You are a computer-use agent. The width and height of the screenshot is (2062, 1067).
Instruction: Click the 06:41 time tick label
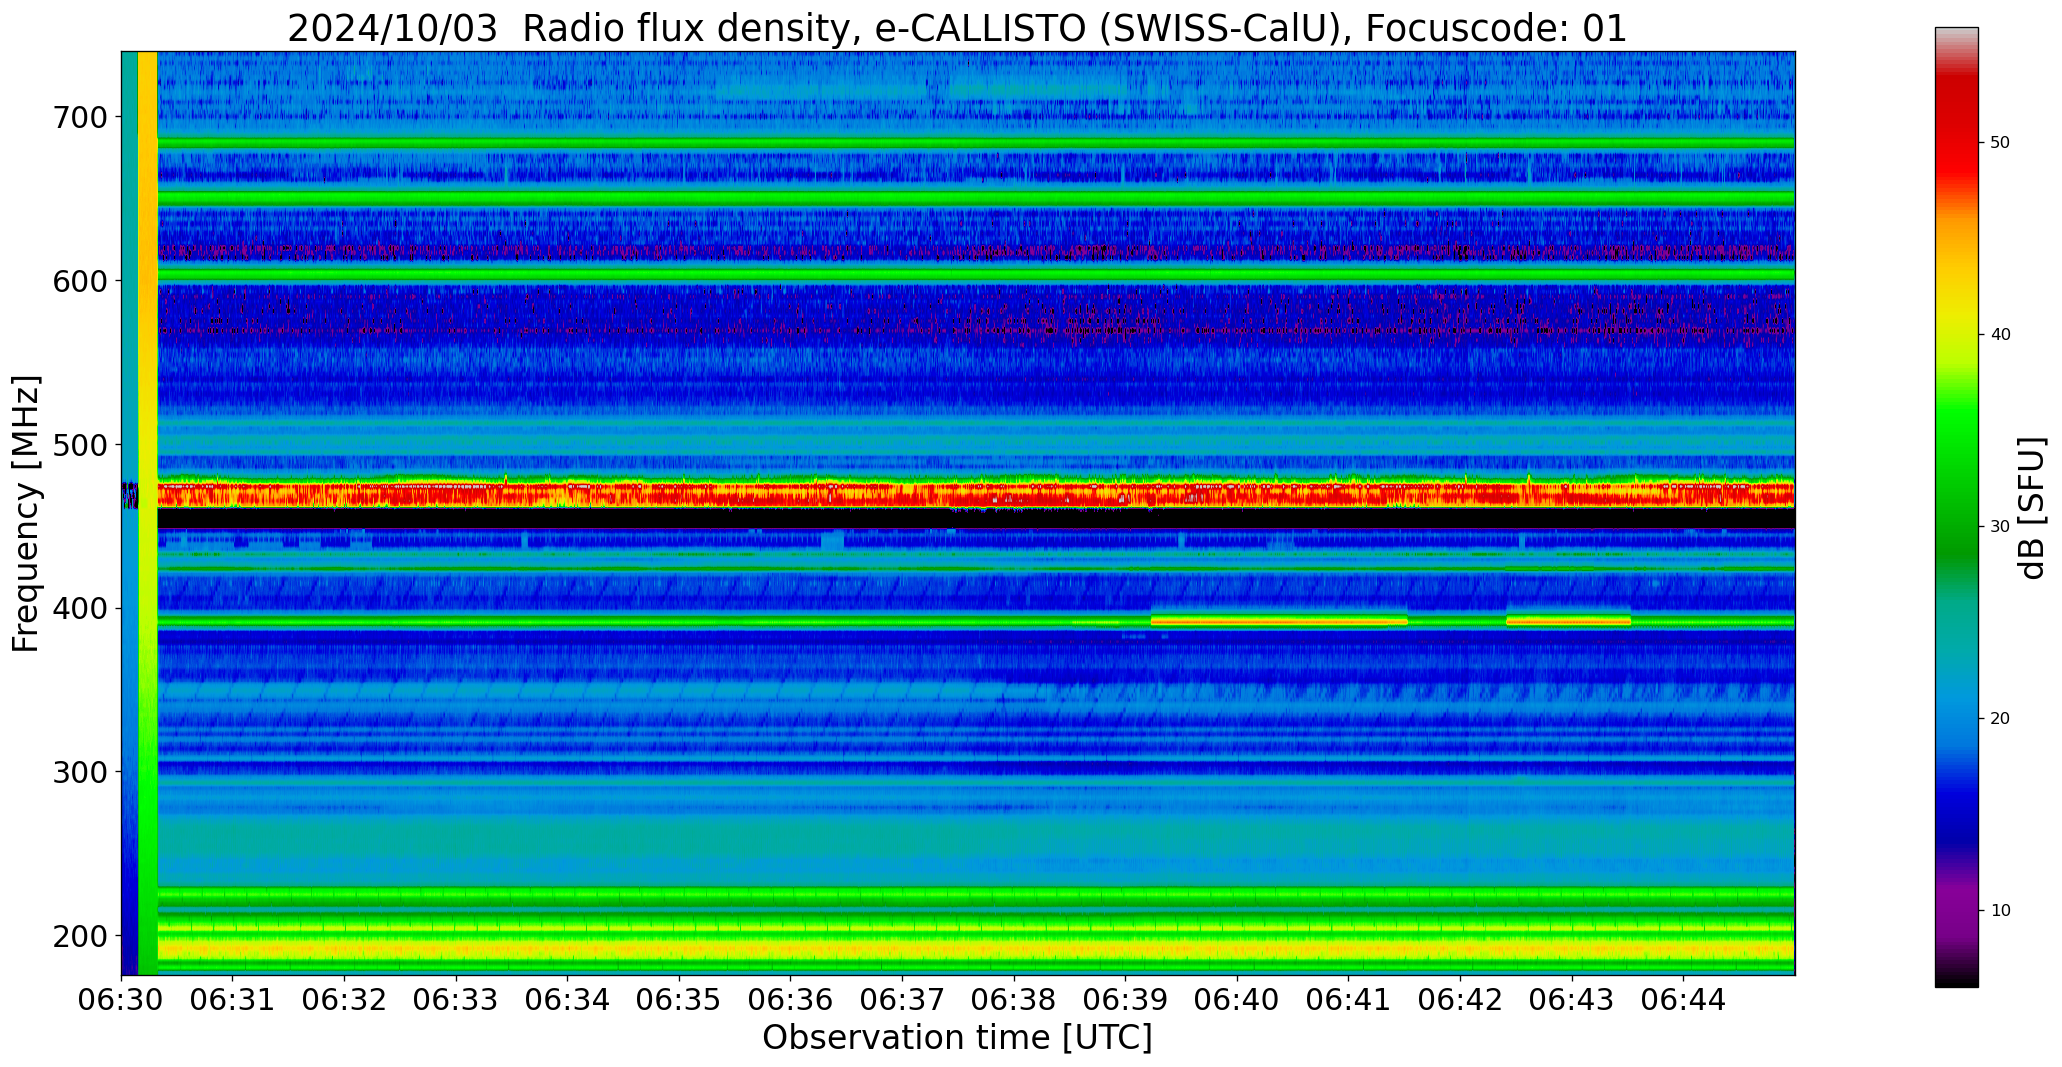(1349, 999)
